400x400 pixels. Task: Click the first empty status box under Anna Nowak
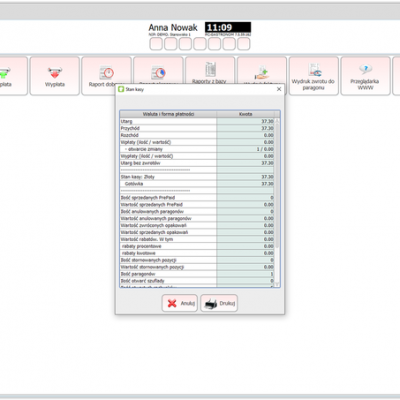(156, 44)
